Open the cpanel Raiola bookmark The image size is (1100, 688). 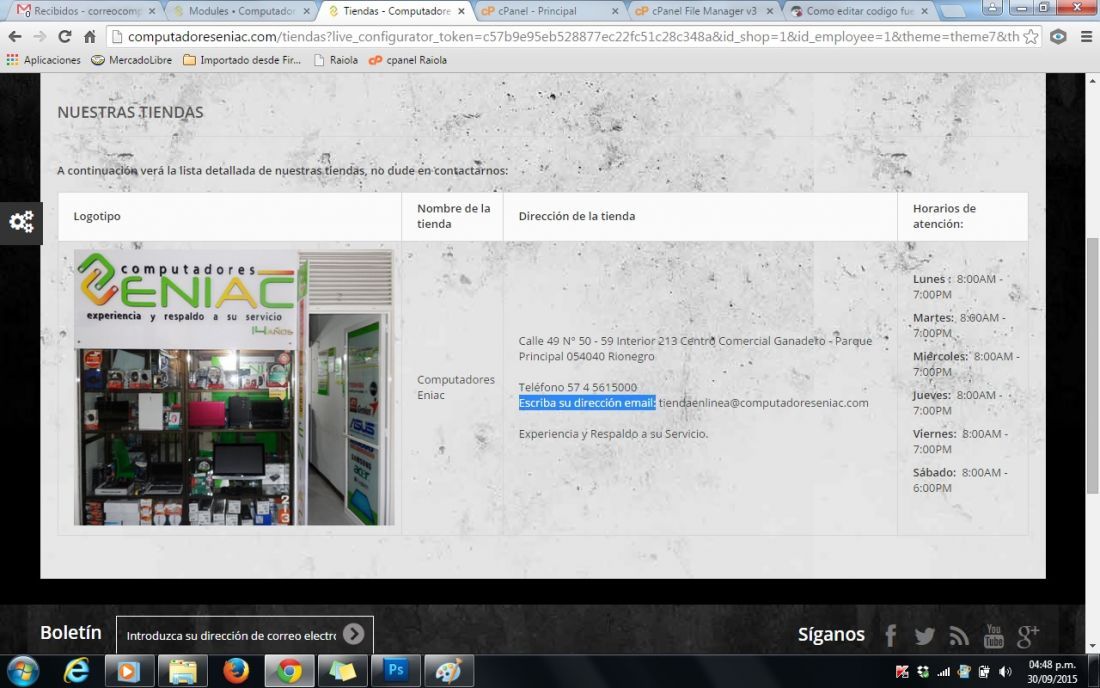click(408, 60)
